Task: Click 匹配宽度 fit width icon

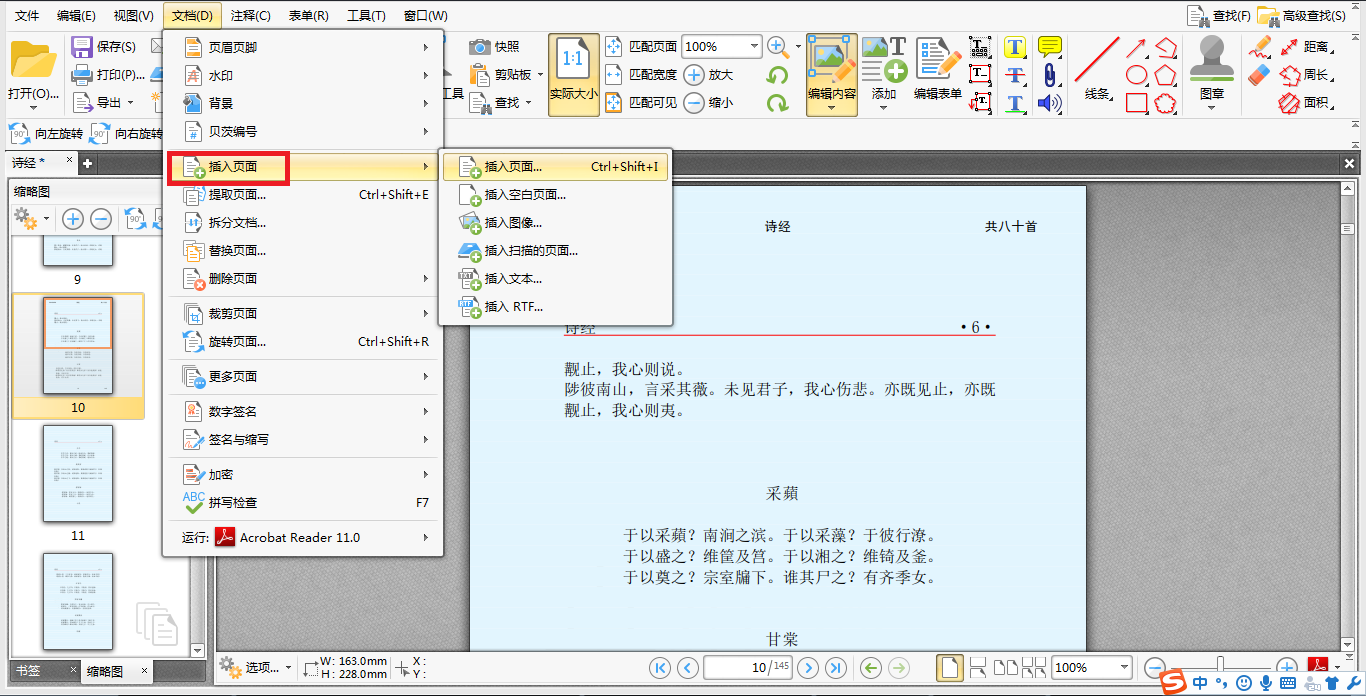Action: point(615,74)
